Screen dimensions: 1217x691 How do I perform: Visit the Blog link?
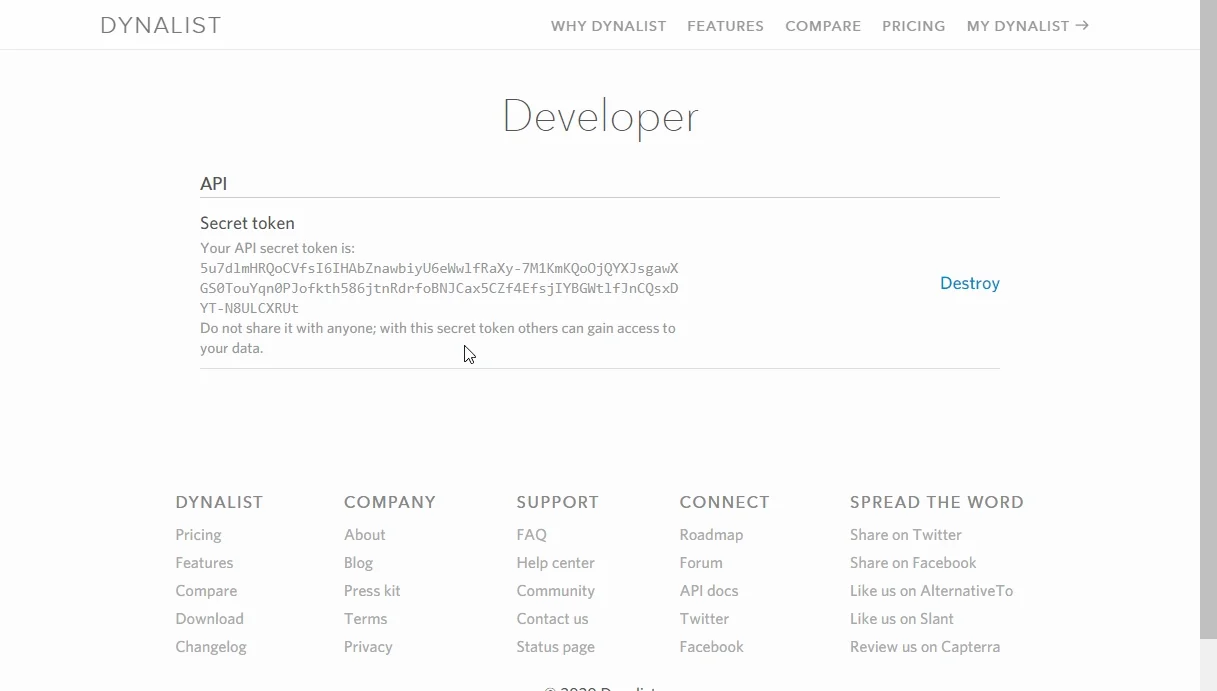coord(358,563)
